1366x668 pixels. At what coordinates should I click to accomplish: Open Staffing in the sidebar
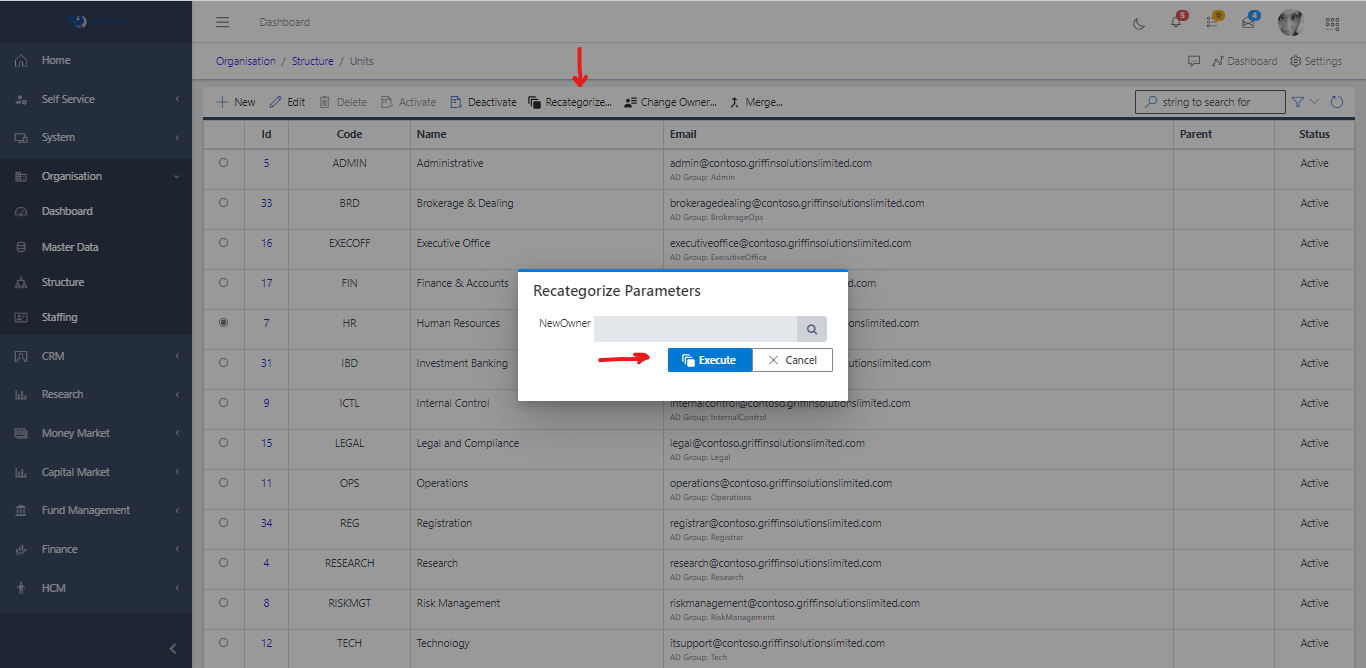pos(59,317)
